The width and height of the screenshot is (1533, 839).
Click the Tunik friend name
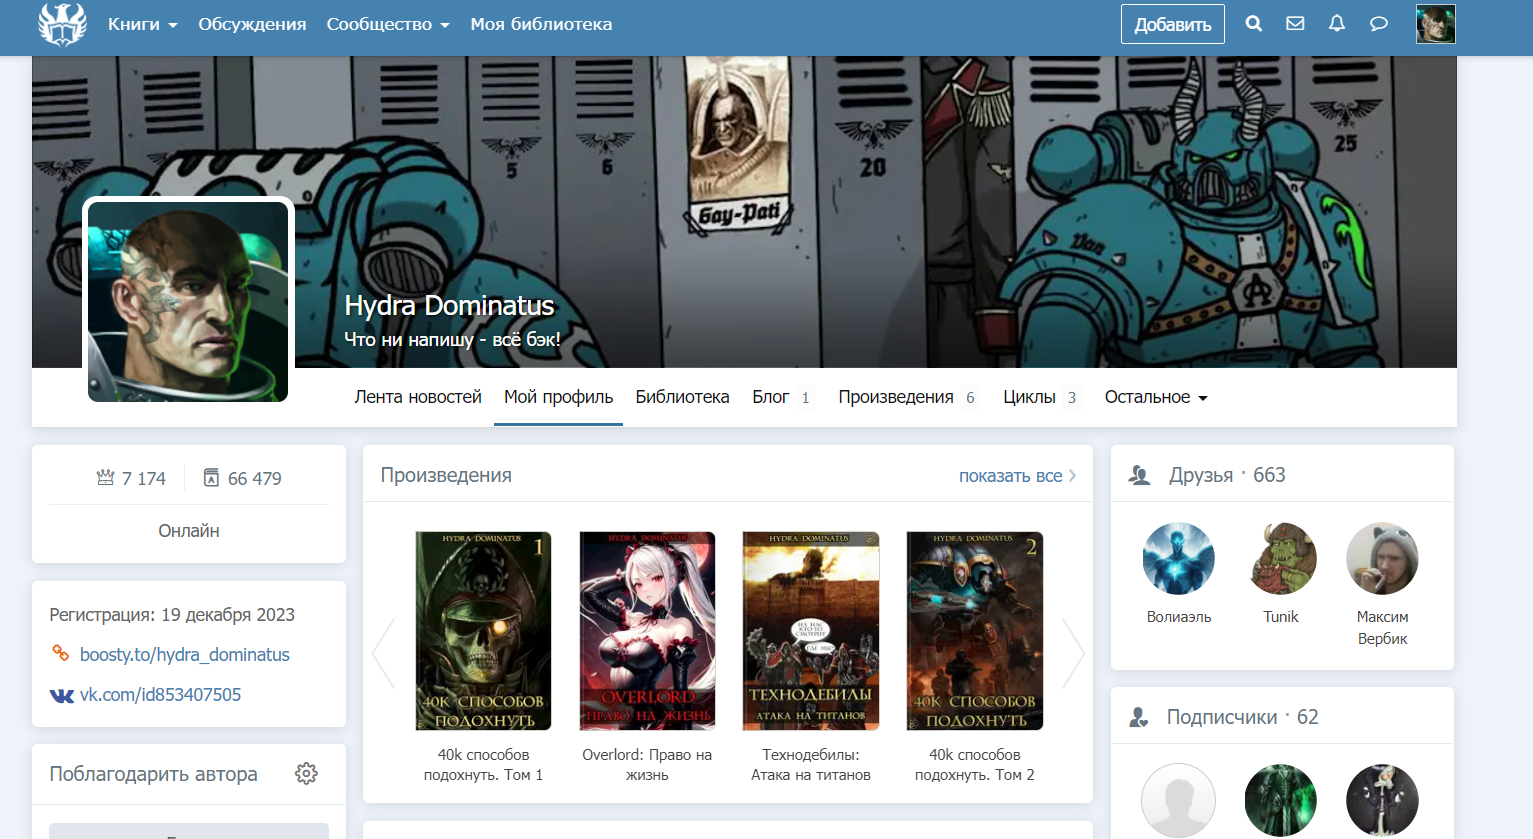pyautogui.click(x=1281, y=617)
